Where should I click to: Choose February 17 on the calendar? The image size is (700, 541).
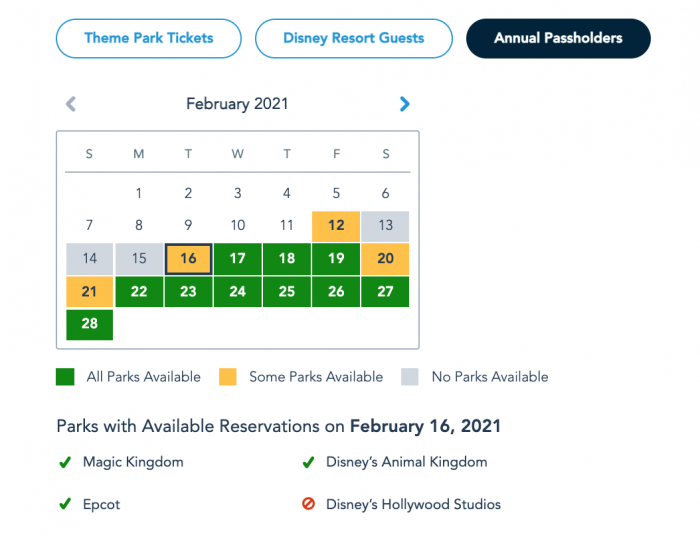[237, 259]
